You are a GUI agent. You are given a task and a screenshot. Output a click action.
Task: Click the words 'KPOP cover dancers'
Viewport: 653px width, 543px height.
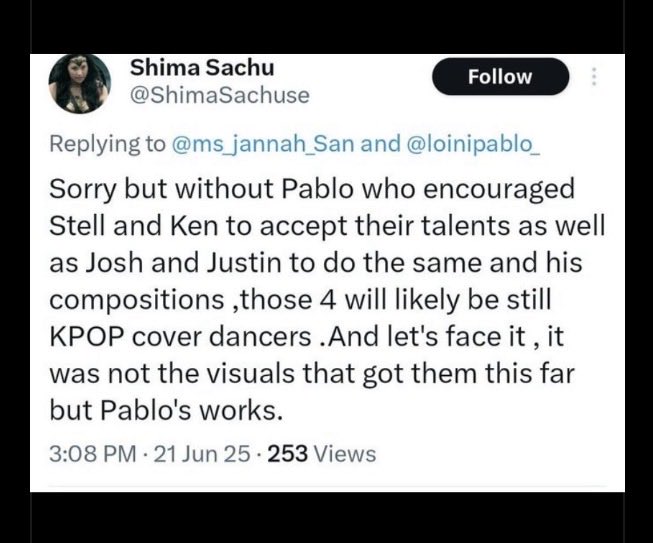tap(180, 337)
